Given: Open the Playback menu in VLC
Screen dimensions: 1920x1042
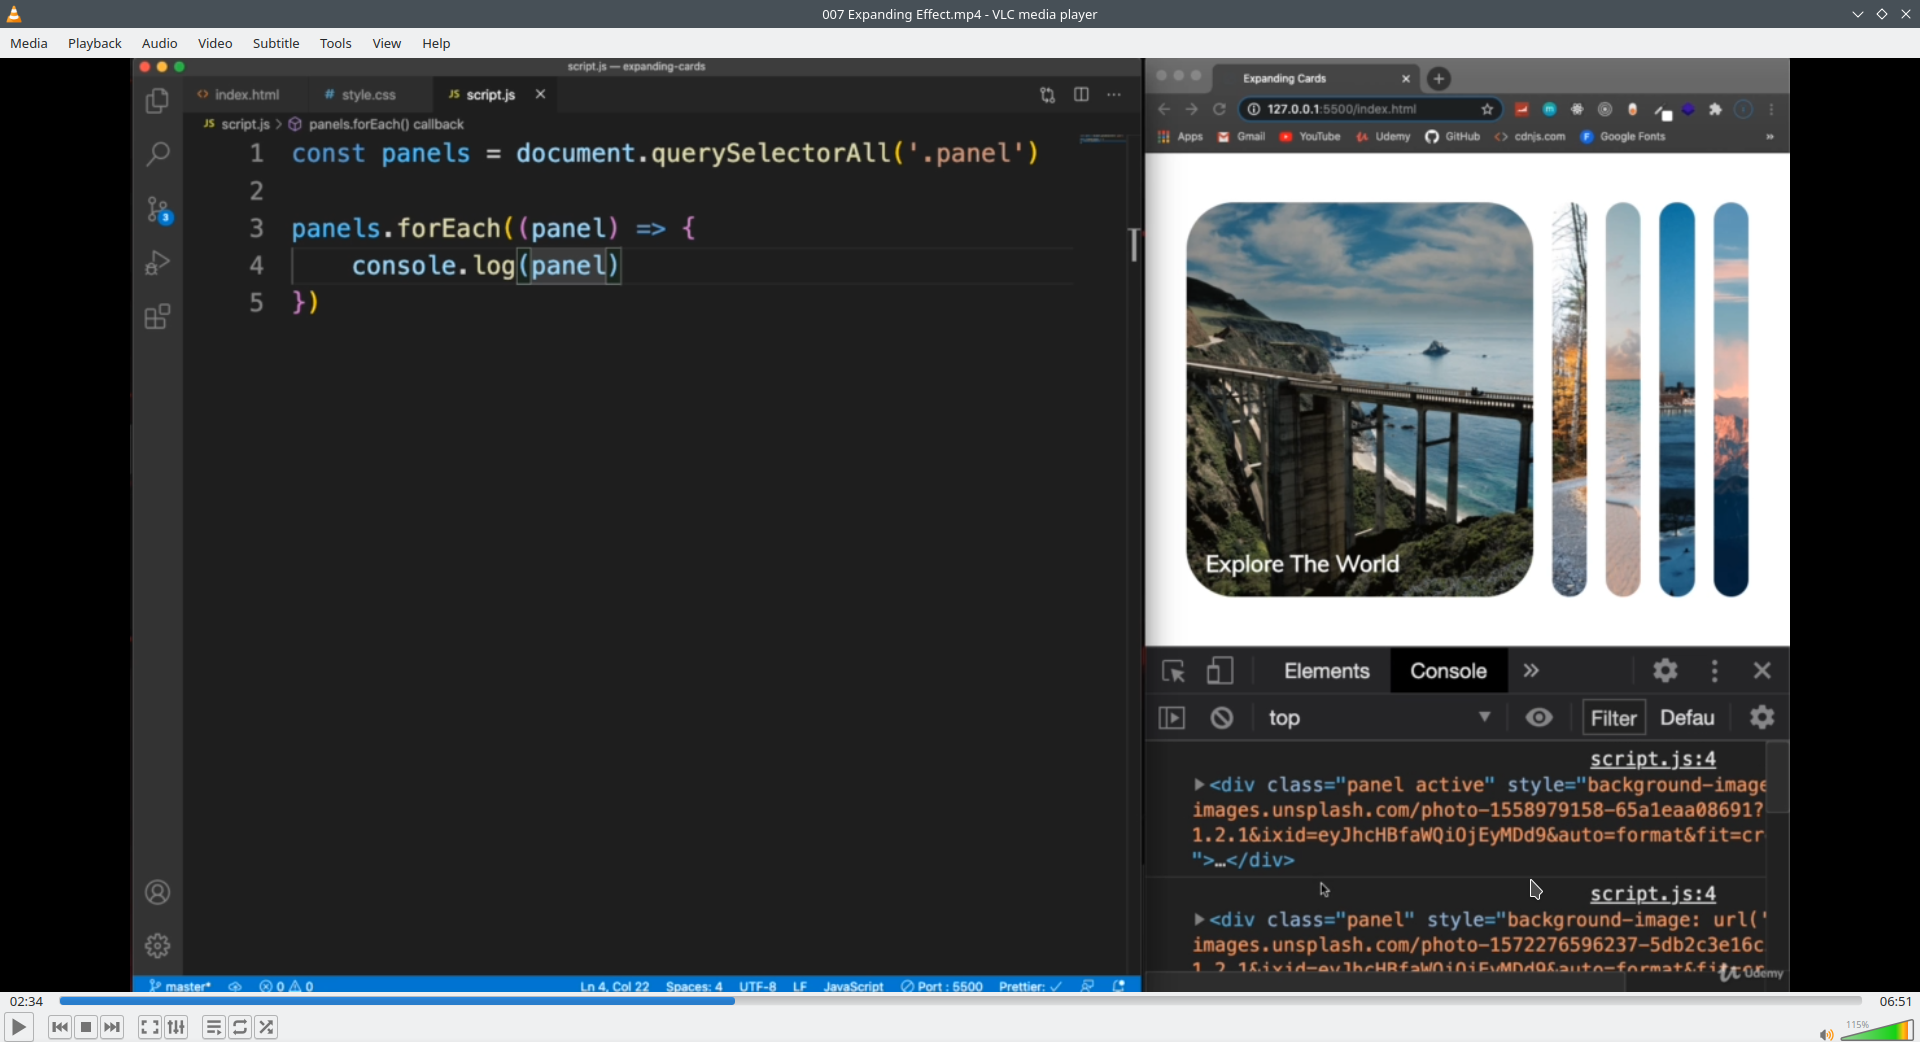Looking at the screenshot, I should (x=95, y=43).
